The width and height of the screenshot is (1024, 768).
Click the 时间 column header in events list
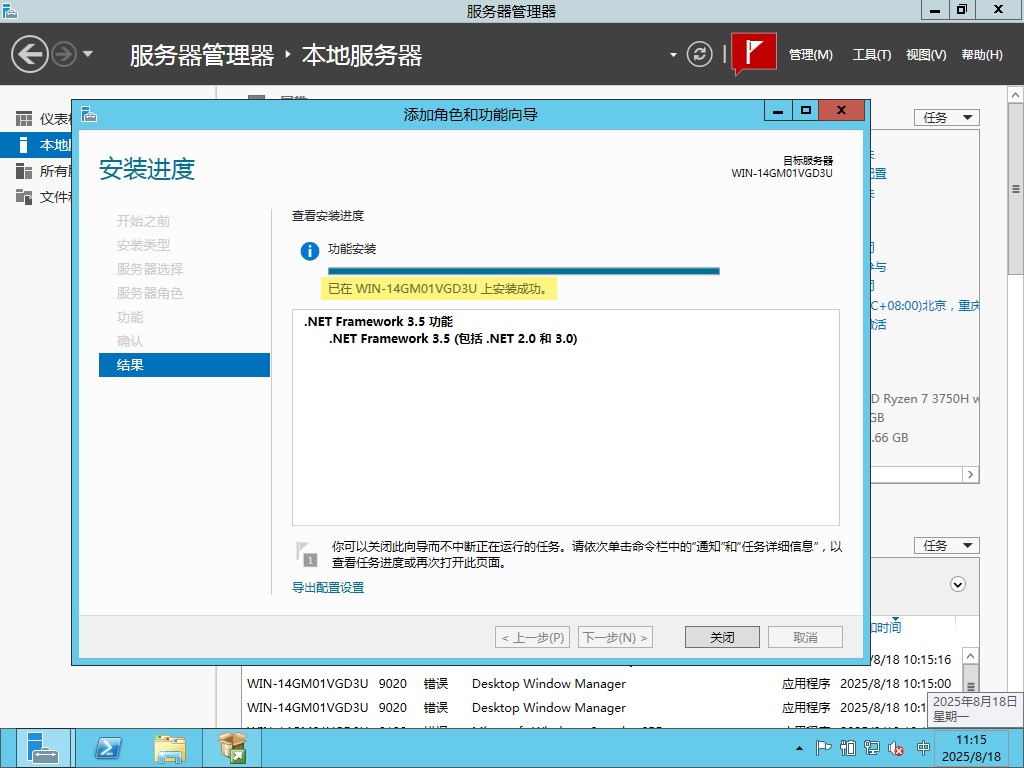pyautogui.click(x=886, y=628)
